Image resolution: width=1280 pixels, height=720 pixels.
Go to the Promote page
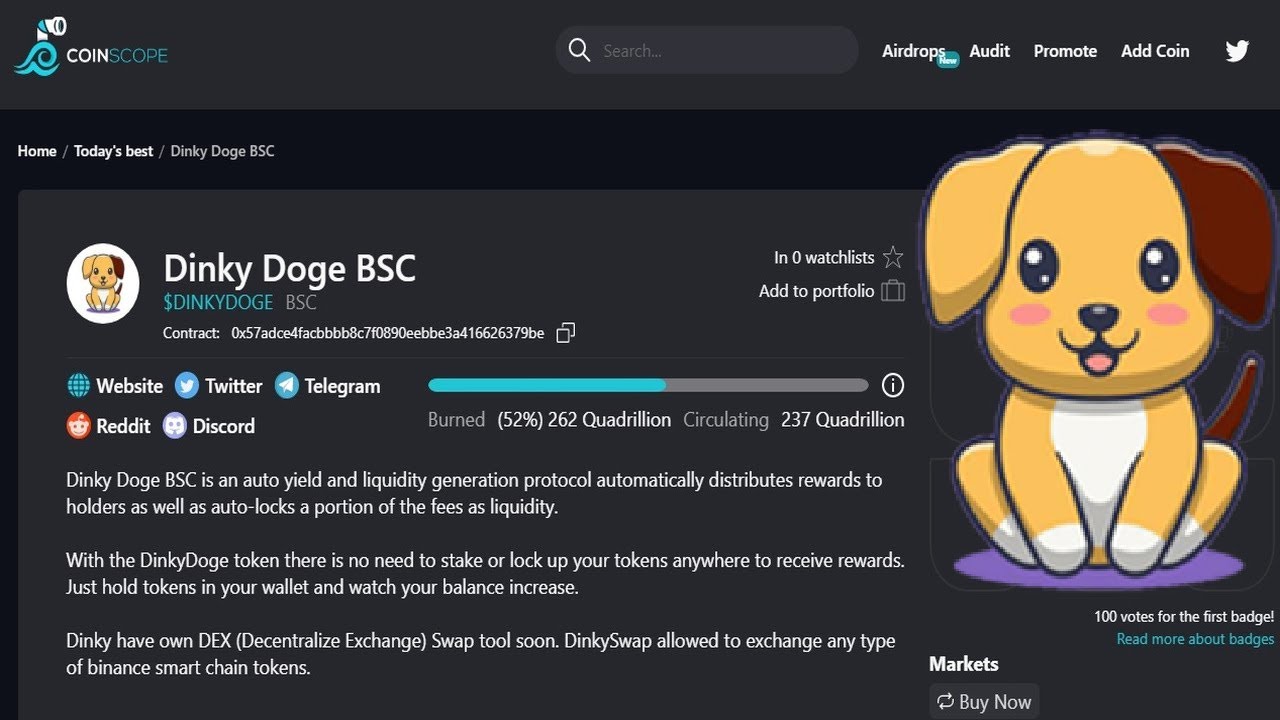[x=1065, y=50]
